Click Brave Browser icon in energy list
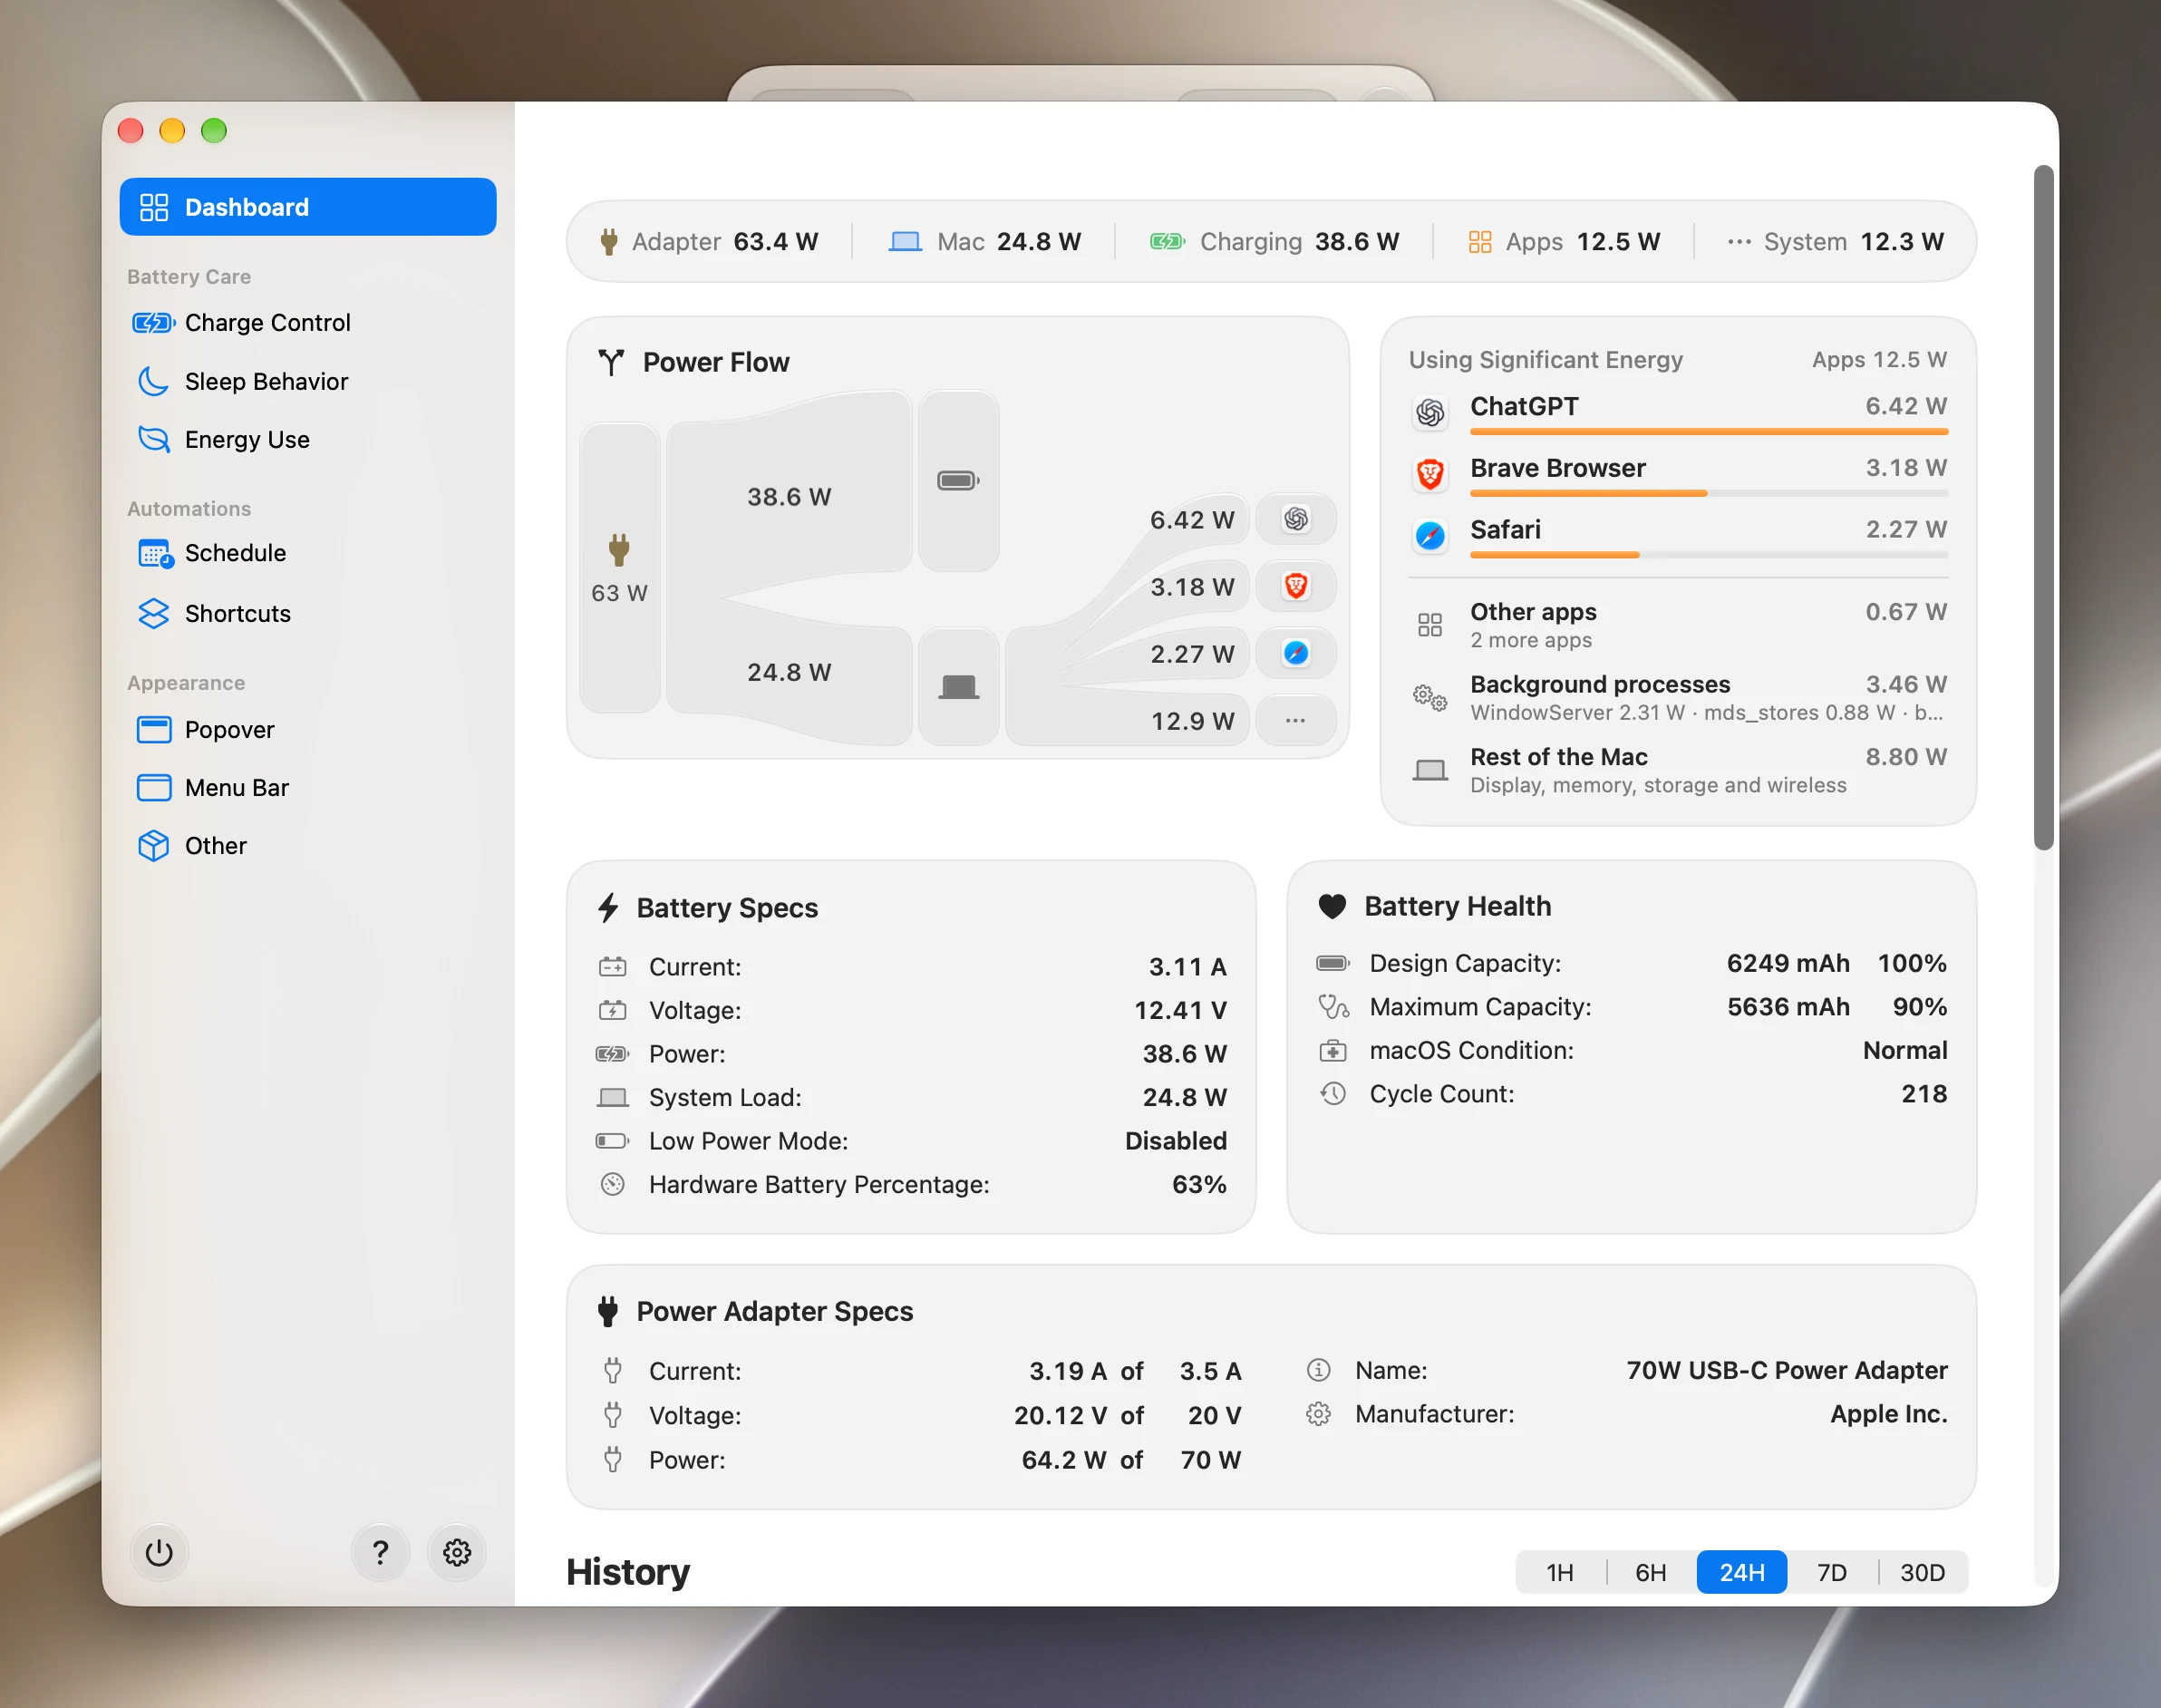The width and height of the screenshot is (2161, 1708). 1430,474
